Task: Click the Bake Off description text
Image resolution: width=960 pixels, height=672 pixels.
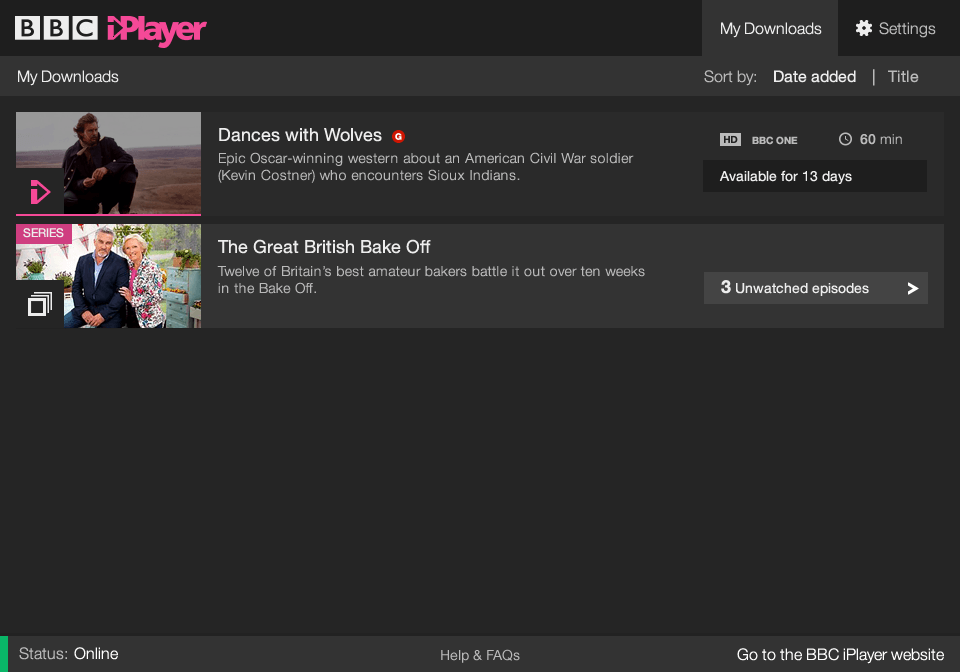Action: coord(431,280)
